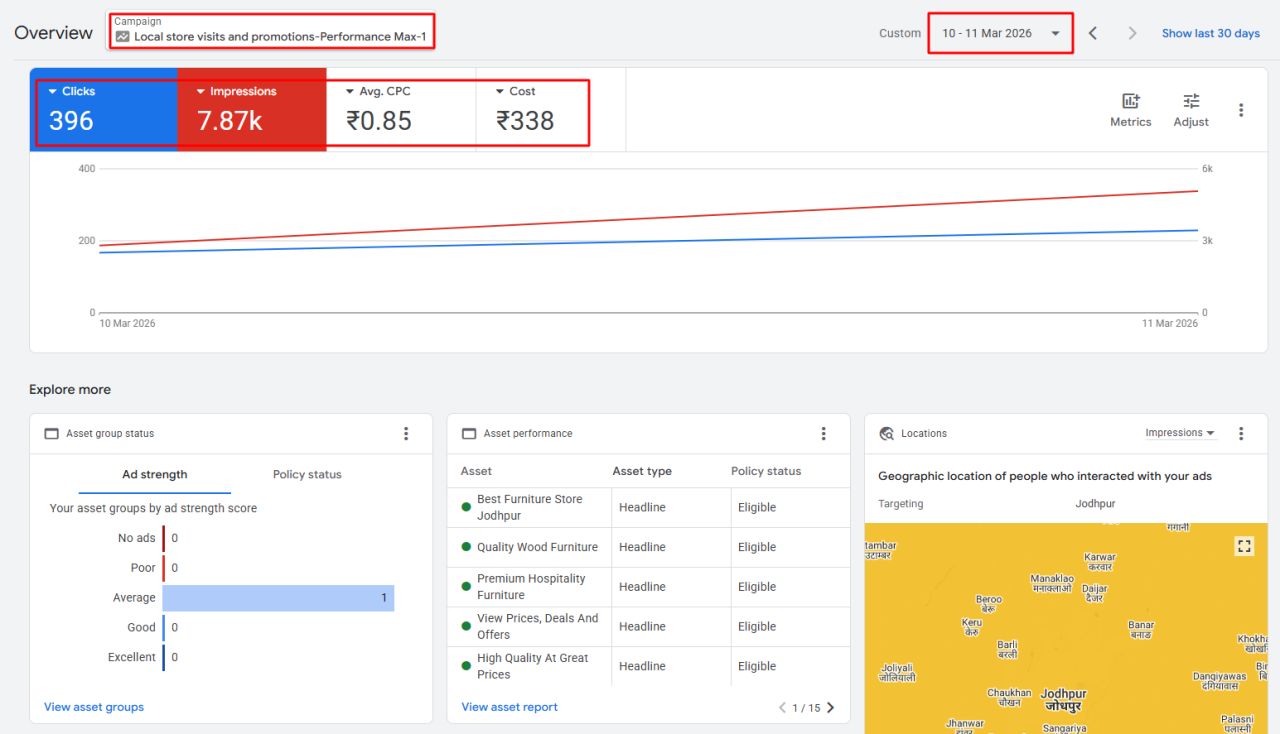
Task: Open the Campaign selector
Action: [x=271, y=30]
